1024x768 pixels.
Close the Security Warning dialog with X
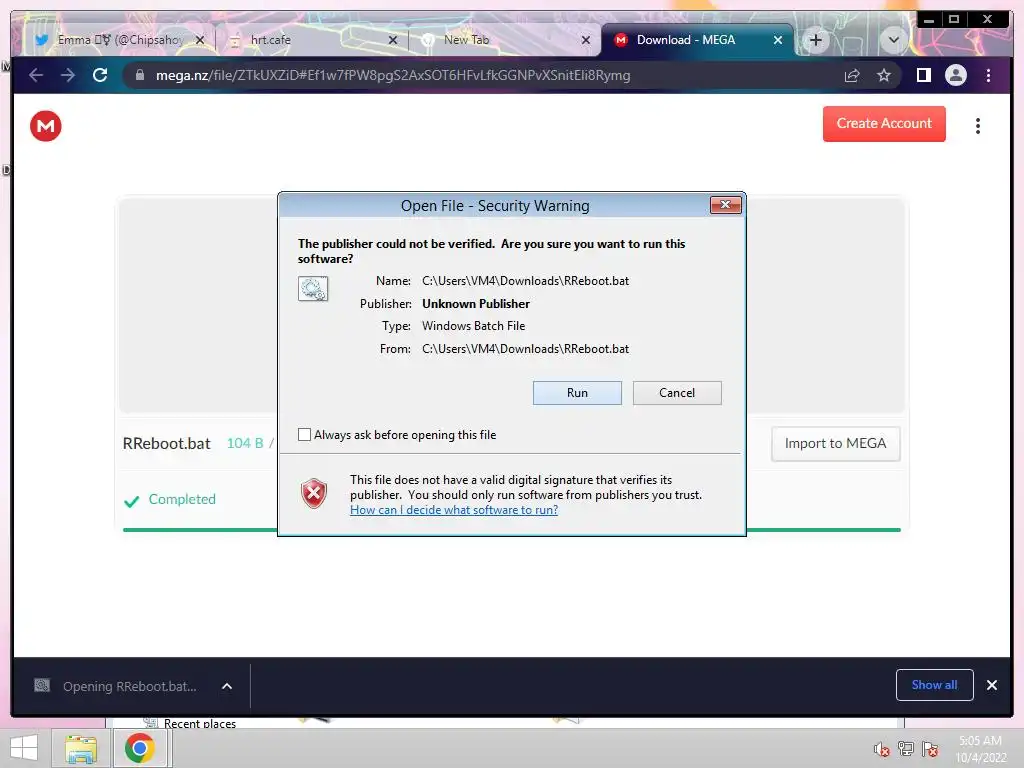726,205
